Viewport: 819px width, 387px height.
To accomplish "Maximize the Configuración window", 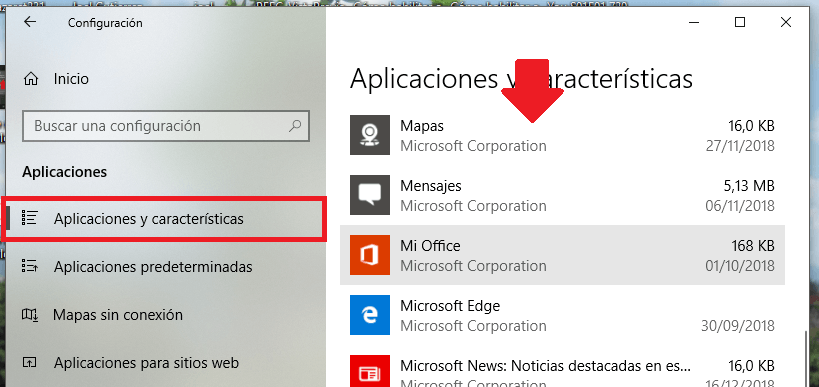I will coord(740,22).
